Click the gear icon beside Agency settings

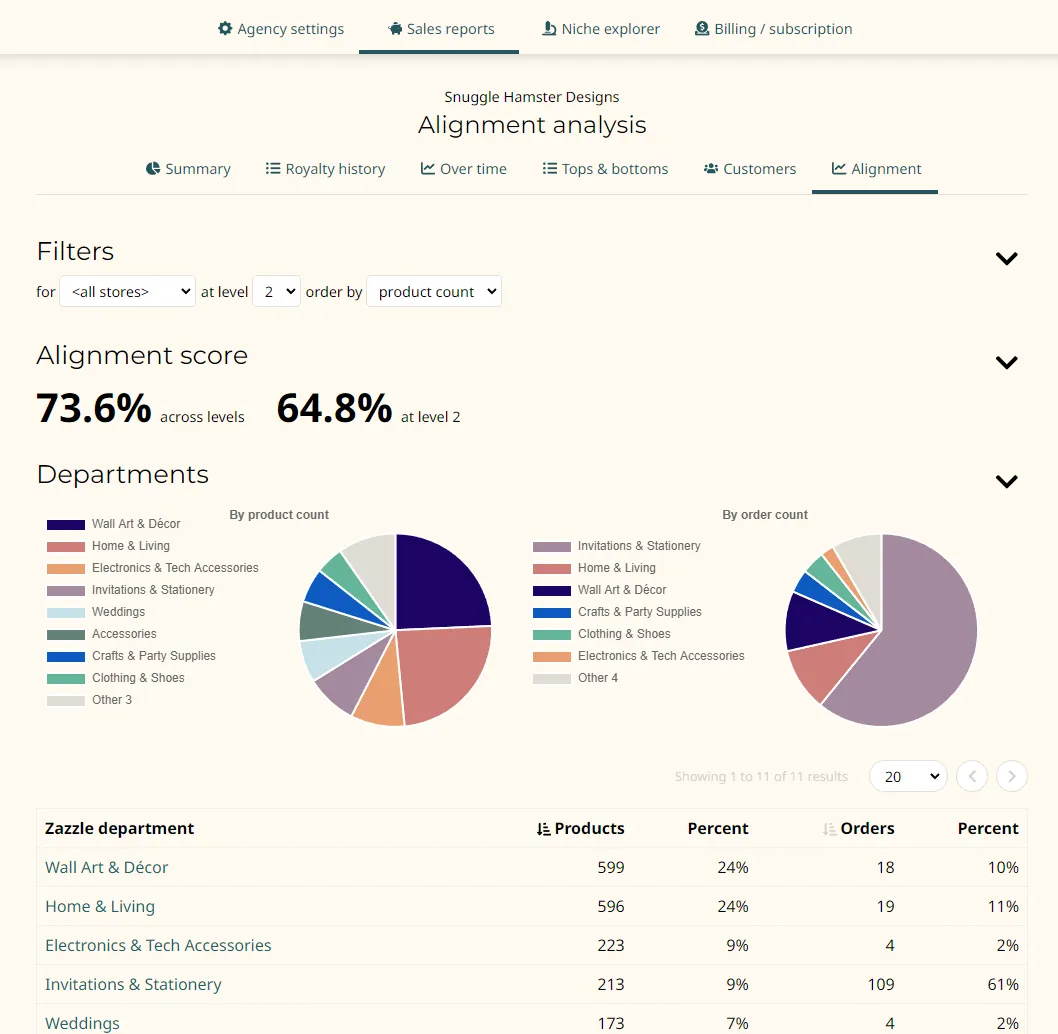(x=225, y=29)
